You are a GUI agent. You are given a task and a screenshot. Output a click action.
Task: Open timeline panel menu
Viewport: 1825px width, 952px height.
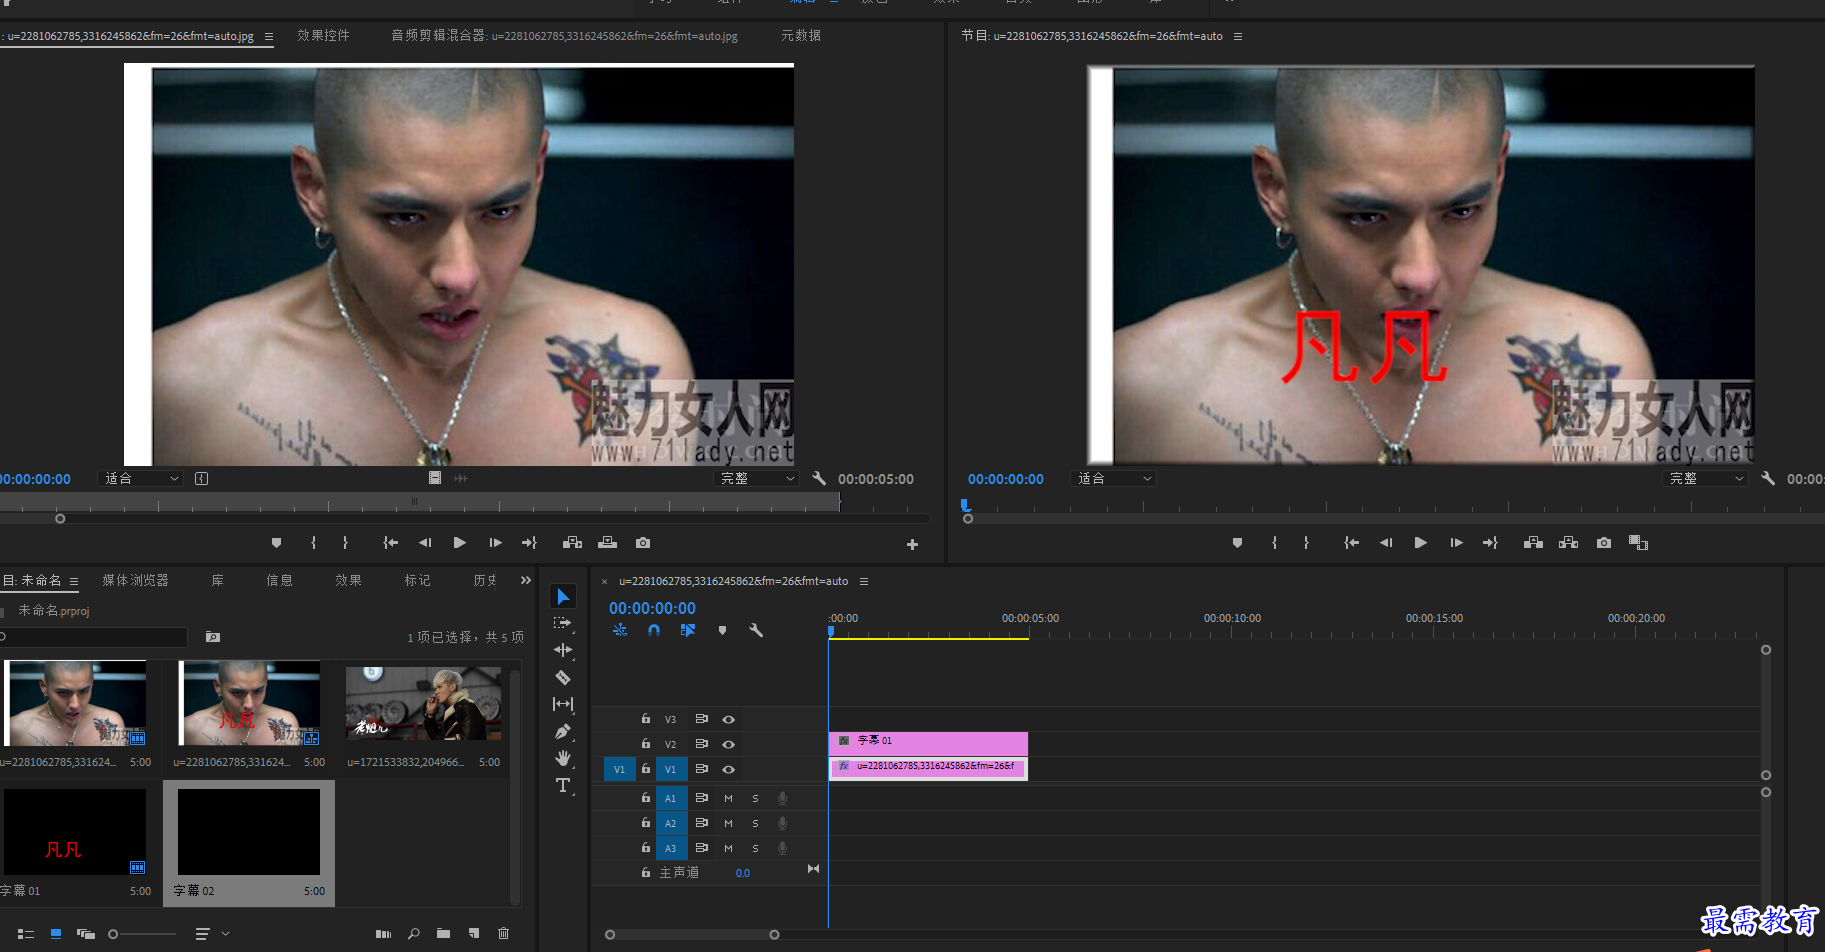(x=864, y=581)
